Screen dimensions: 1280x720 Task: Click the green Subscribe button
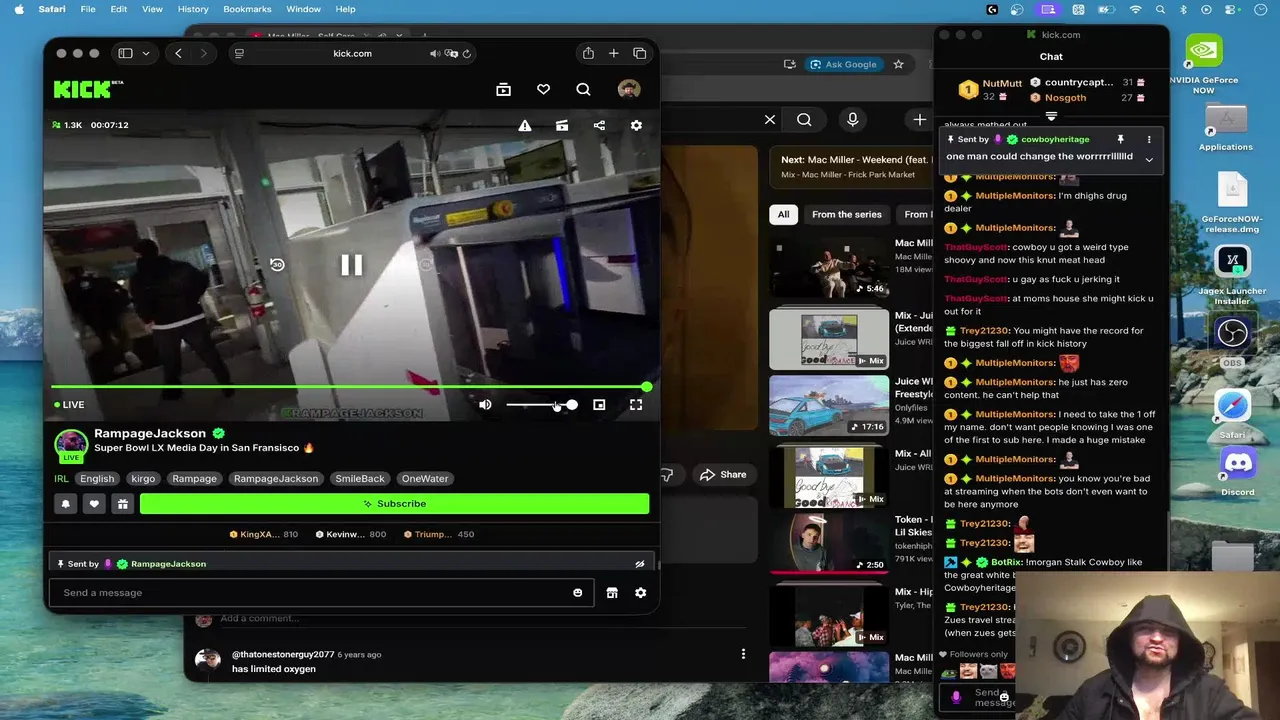click(x=394, y=504)
